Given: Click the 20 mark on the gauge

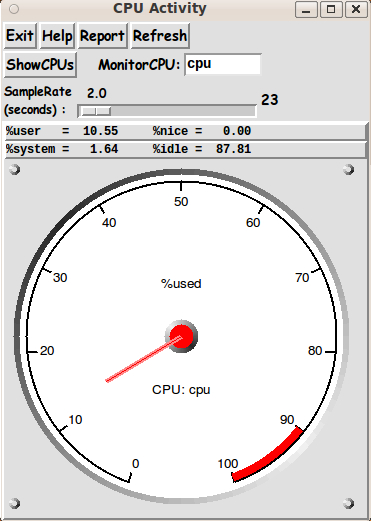Looking at the screenshot, I should point(47,351).
